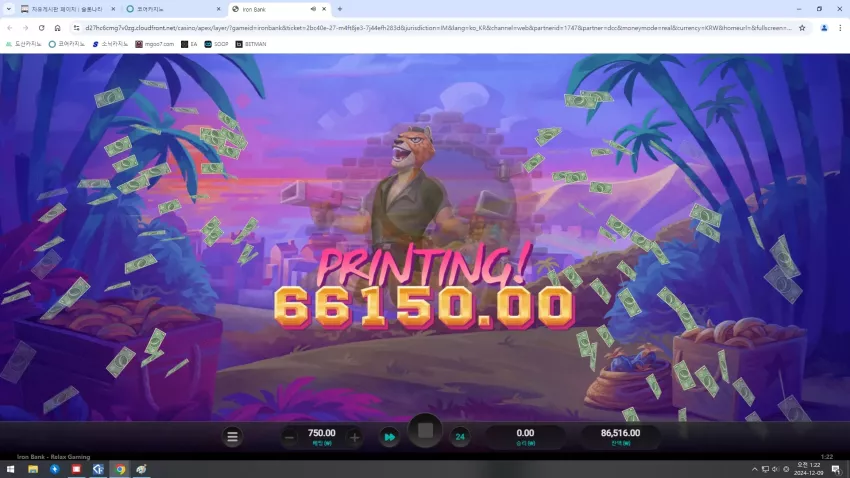Screen dimensions: 850x478
Task: Open the EA bookmark
Action: click(x=189, y=44)
